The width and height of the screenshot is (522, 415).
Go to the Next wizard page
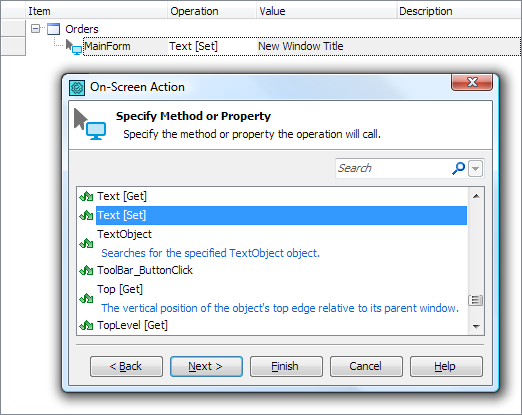(x=206, y=366)
